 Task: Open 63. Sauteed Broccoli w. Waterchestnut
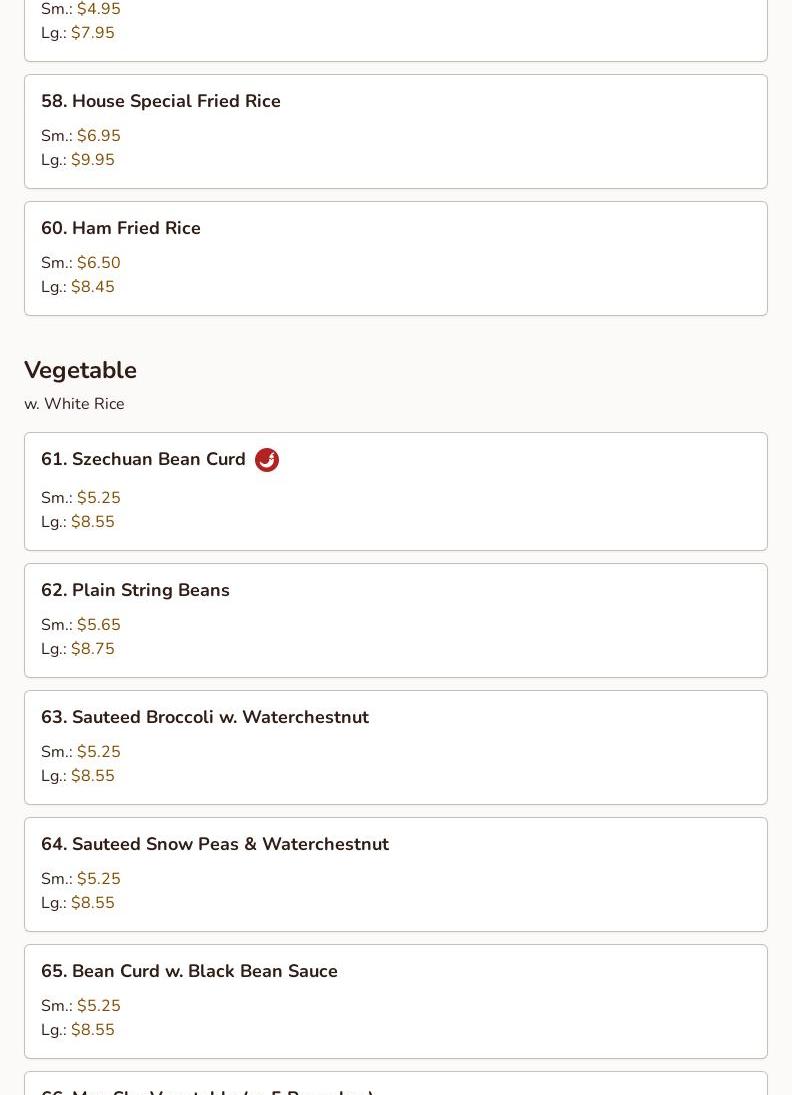204,717
